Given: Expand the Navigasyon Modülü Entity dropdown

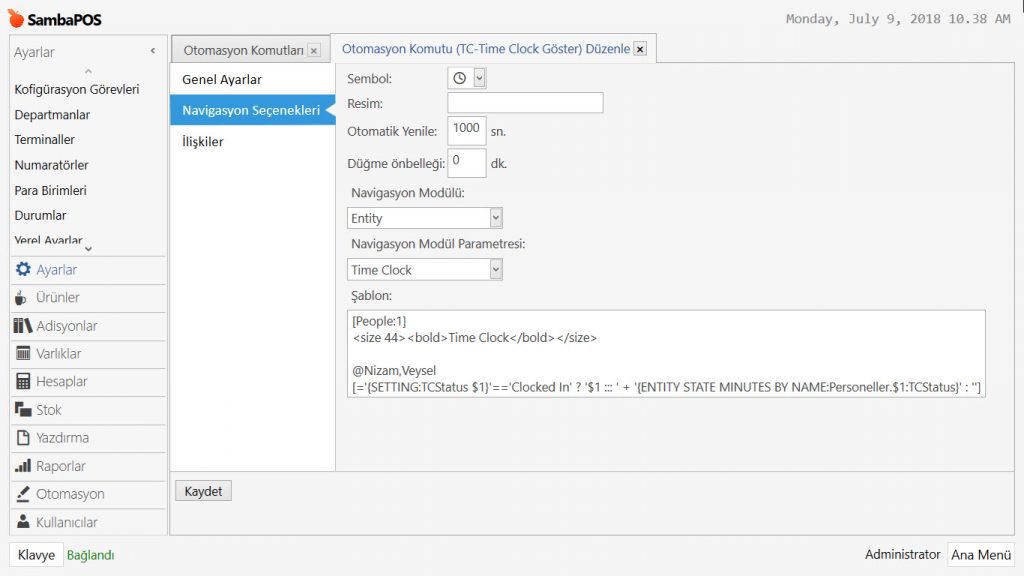Looking at the screenshot, I should tap(496, 218).
